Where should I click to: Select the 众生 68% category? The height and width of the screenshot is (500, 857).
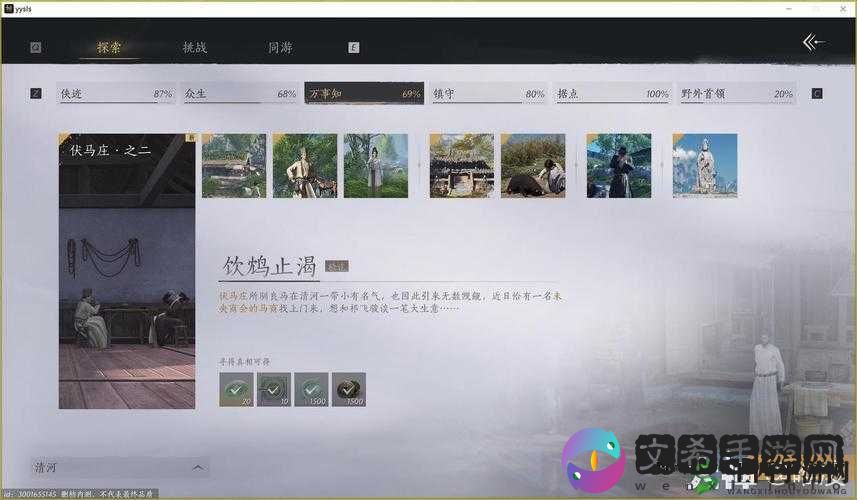[x=240, y=93]
